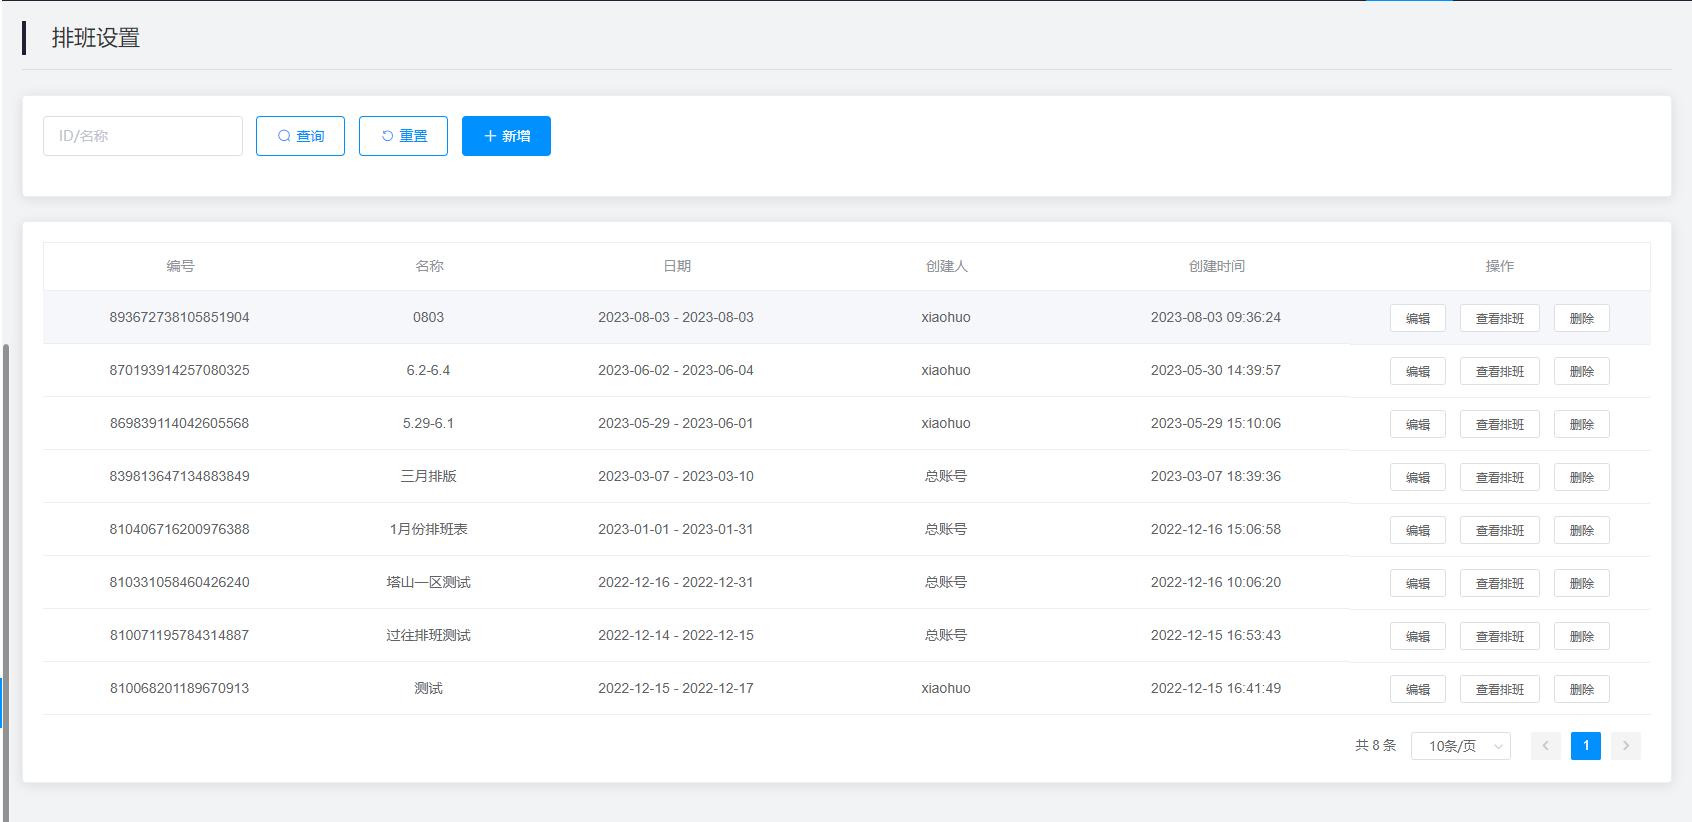Click the 新增 add button
This screenshot has width=1692, height=822.
click(x=506, y=136)
